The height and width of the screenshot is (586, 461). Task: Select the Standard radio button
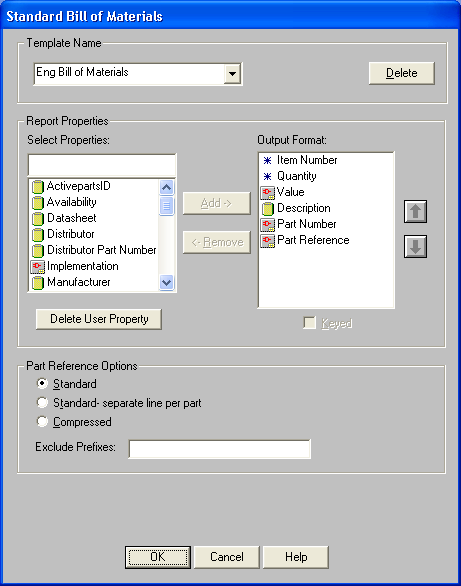click(42, 383)
